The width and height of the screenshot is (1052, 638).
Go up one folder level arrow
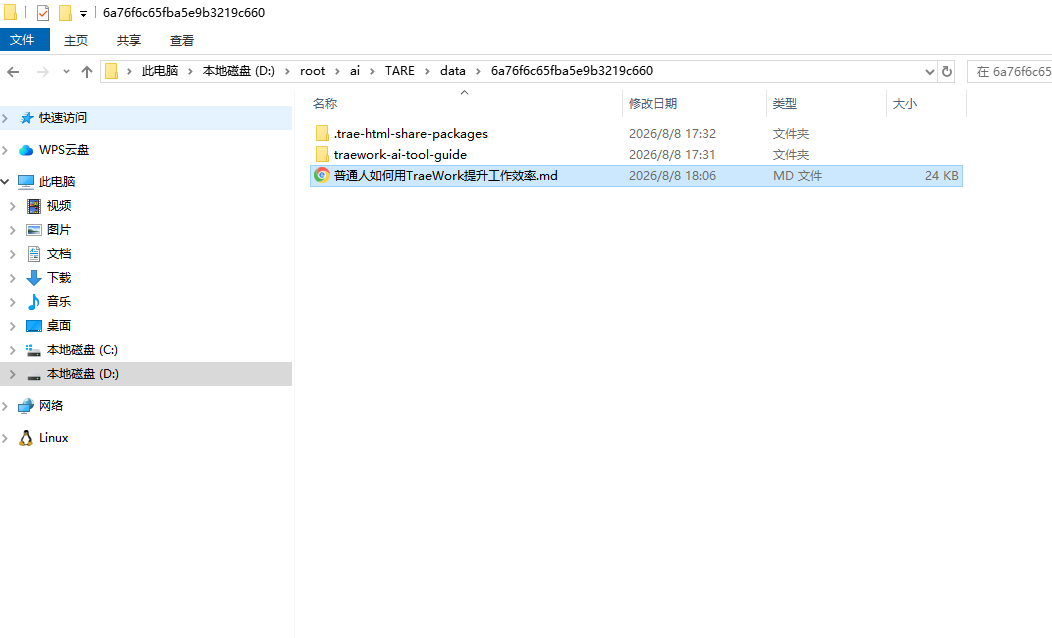tap(87, 71)
